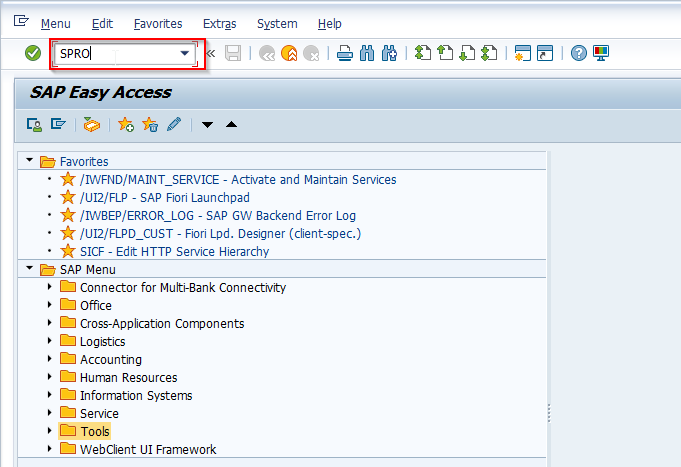
Task: Click the Back arrow icon
Action: point(267,53)
